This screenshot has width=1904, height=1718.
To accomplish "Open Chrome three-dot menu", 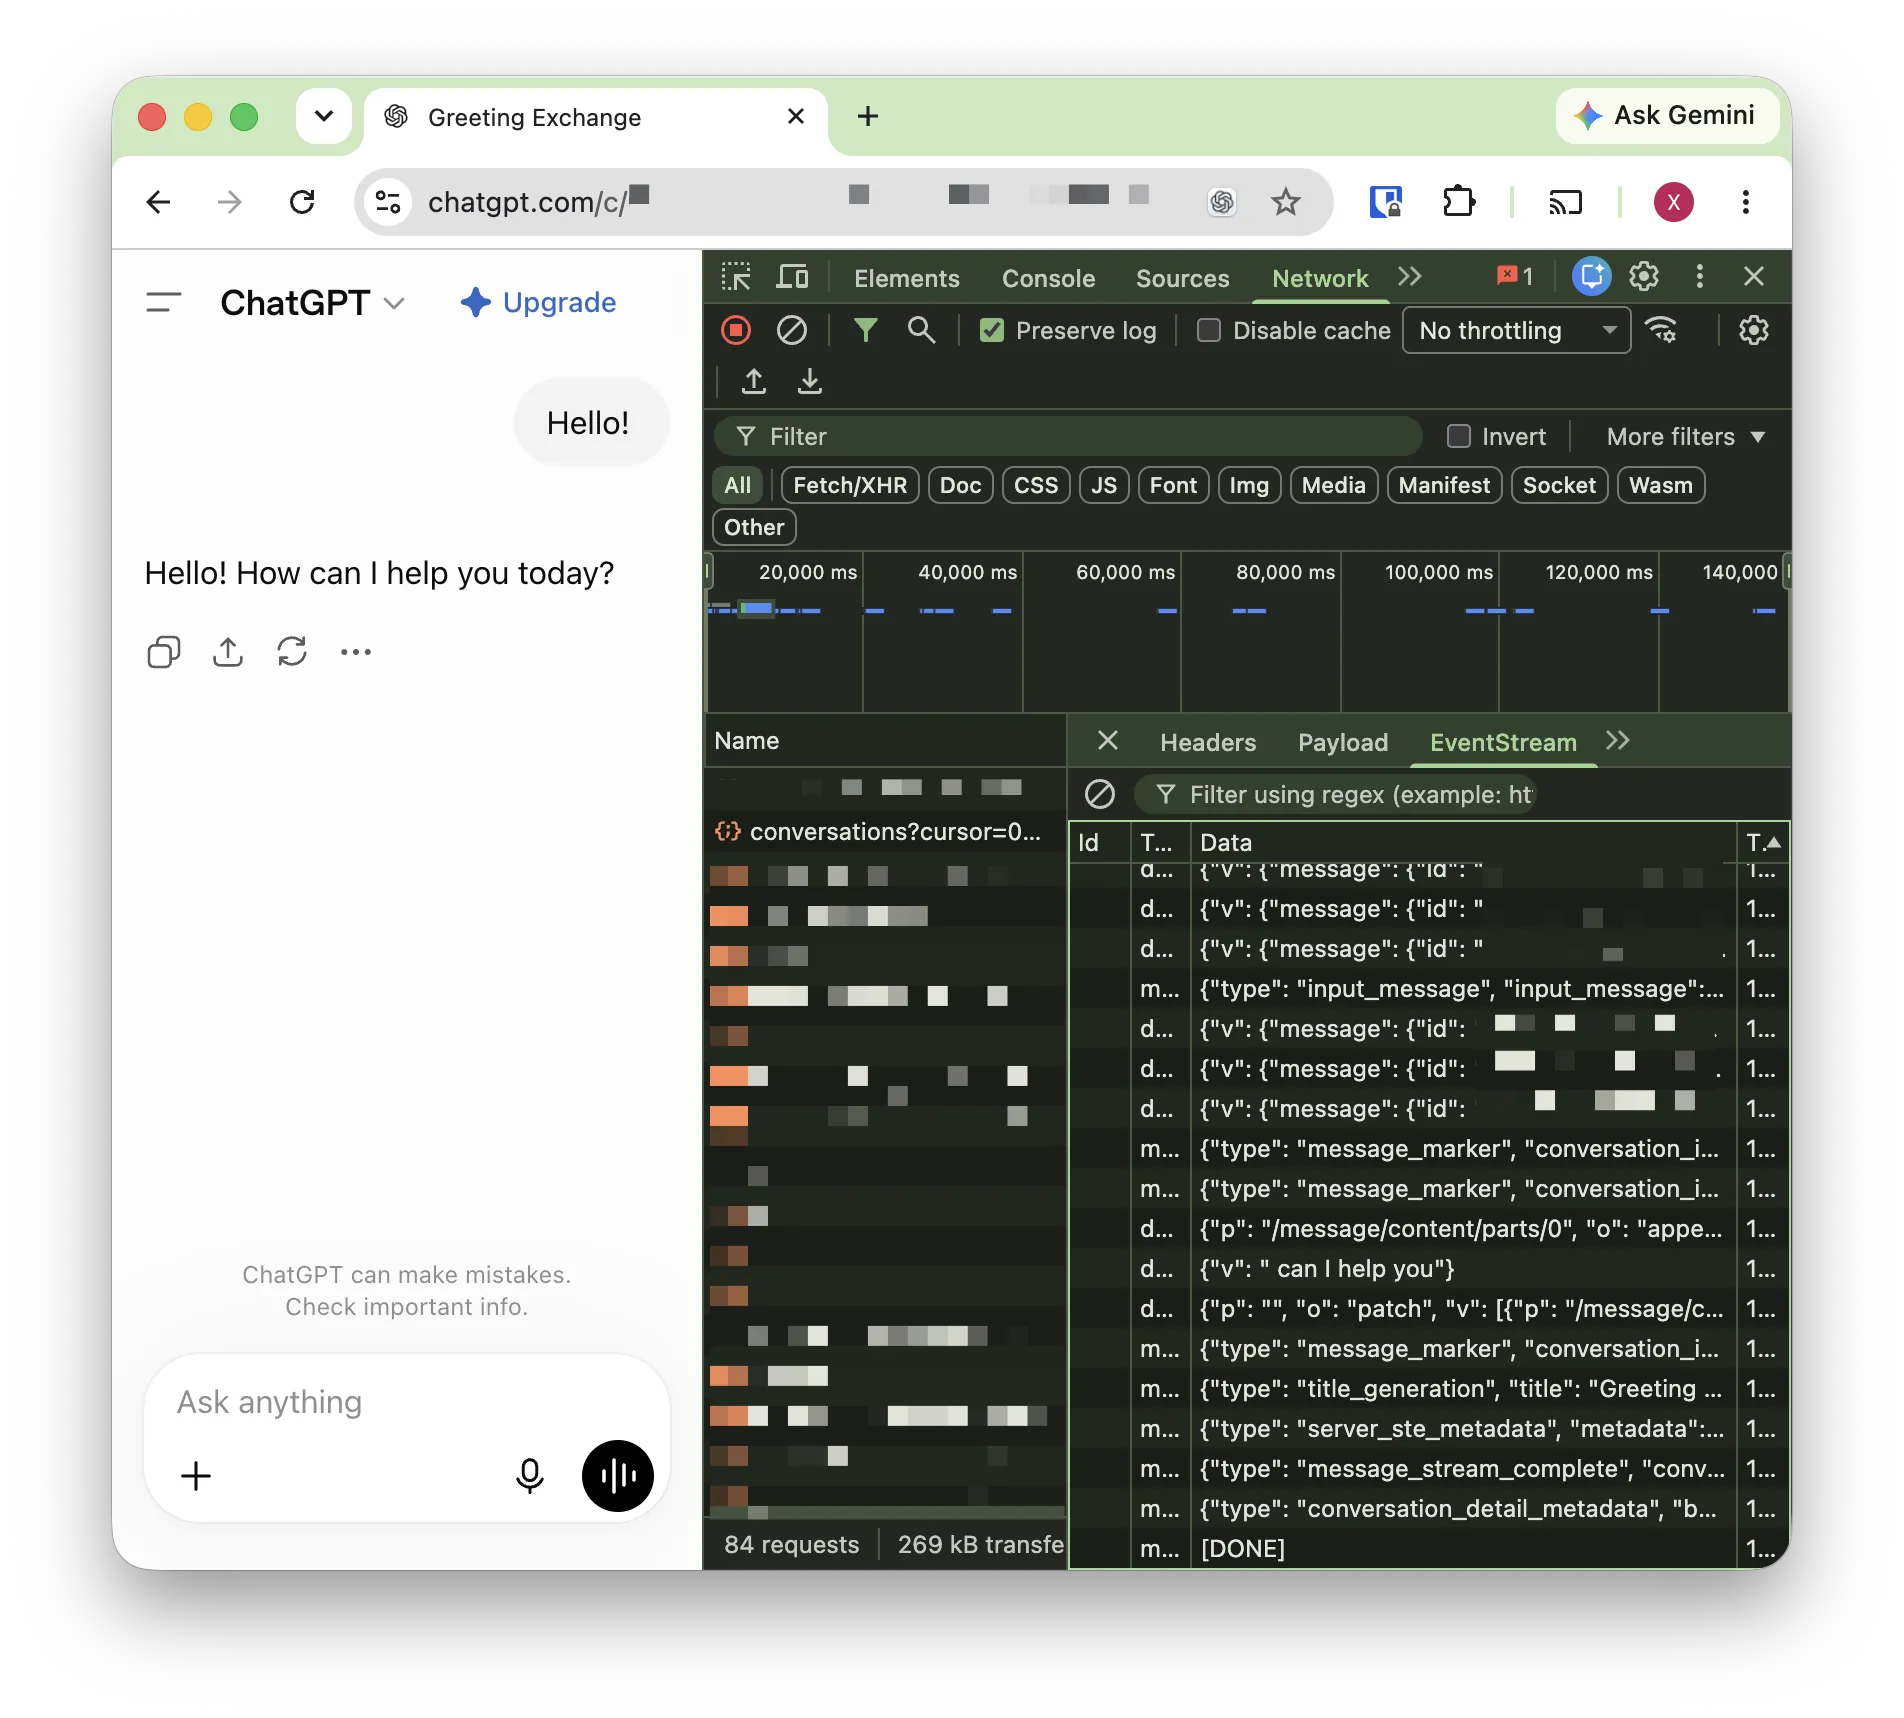I will coord(1746,202).
